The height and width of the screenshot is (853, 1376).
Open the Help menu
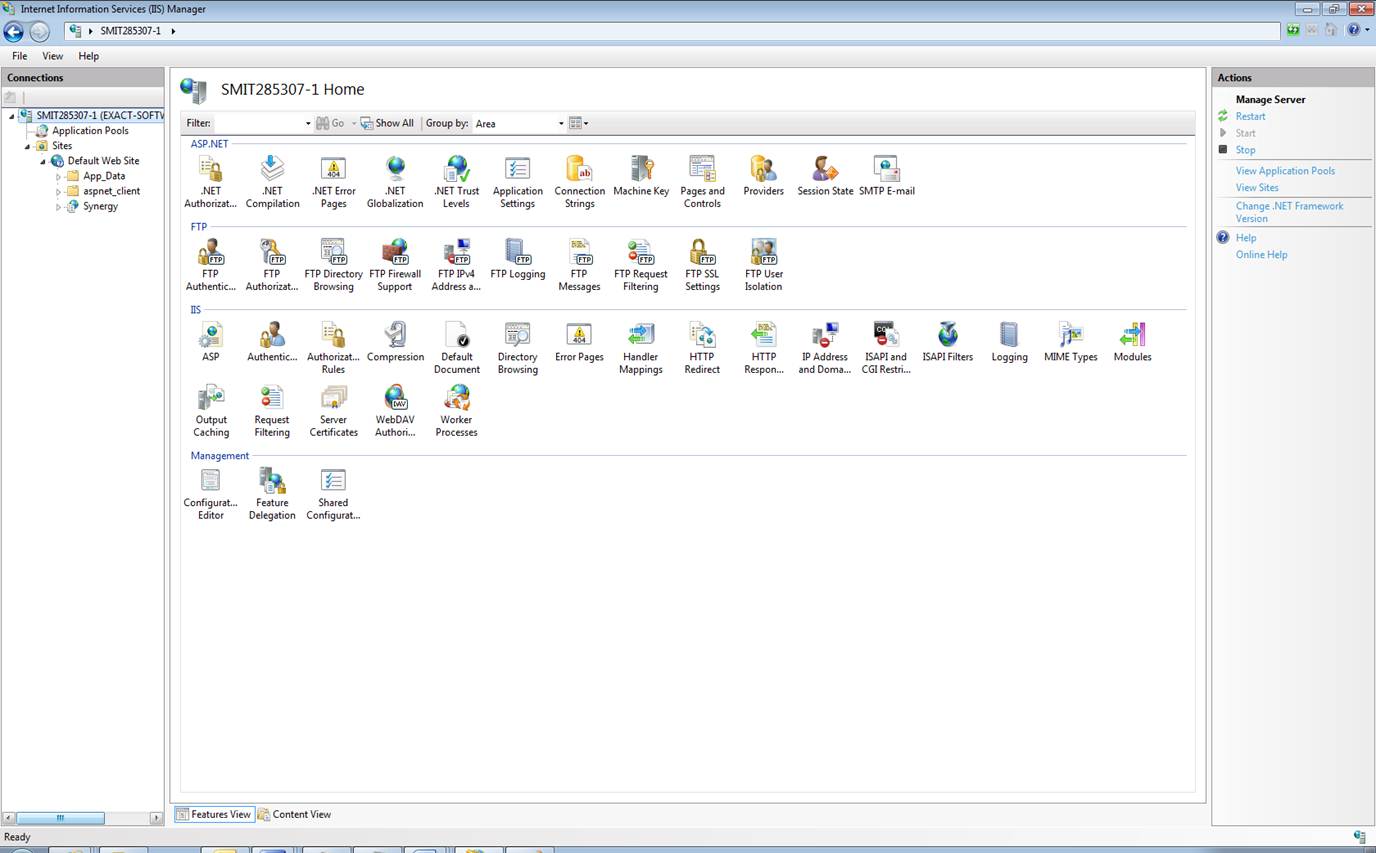(88, 56)
